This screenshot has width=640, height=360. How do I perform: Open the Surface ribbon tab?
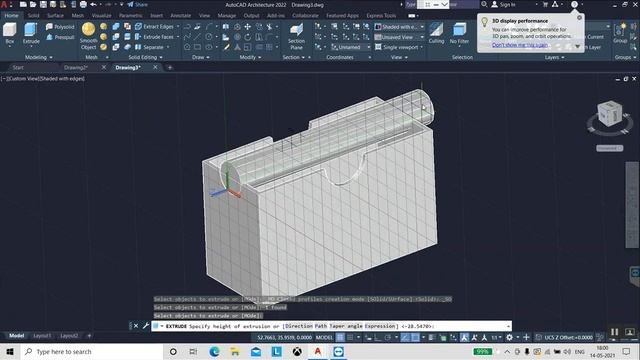55,16
